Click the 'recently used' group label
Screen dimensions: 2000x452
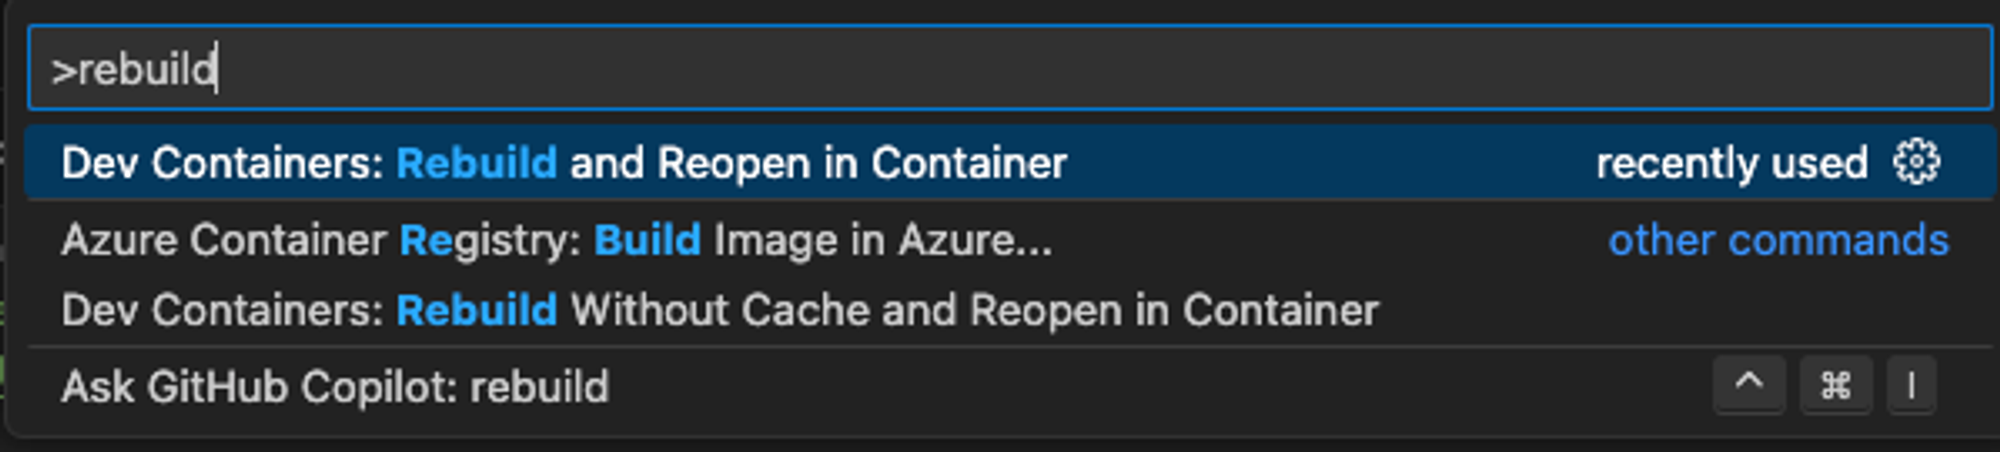click(1731, 163)
